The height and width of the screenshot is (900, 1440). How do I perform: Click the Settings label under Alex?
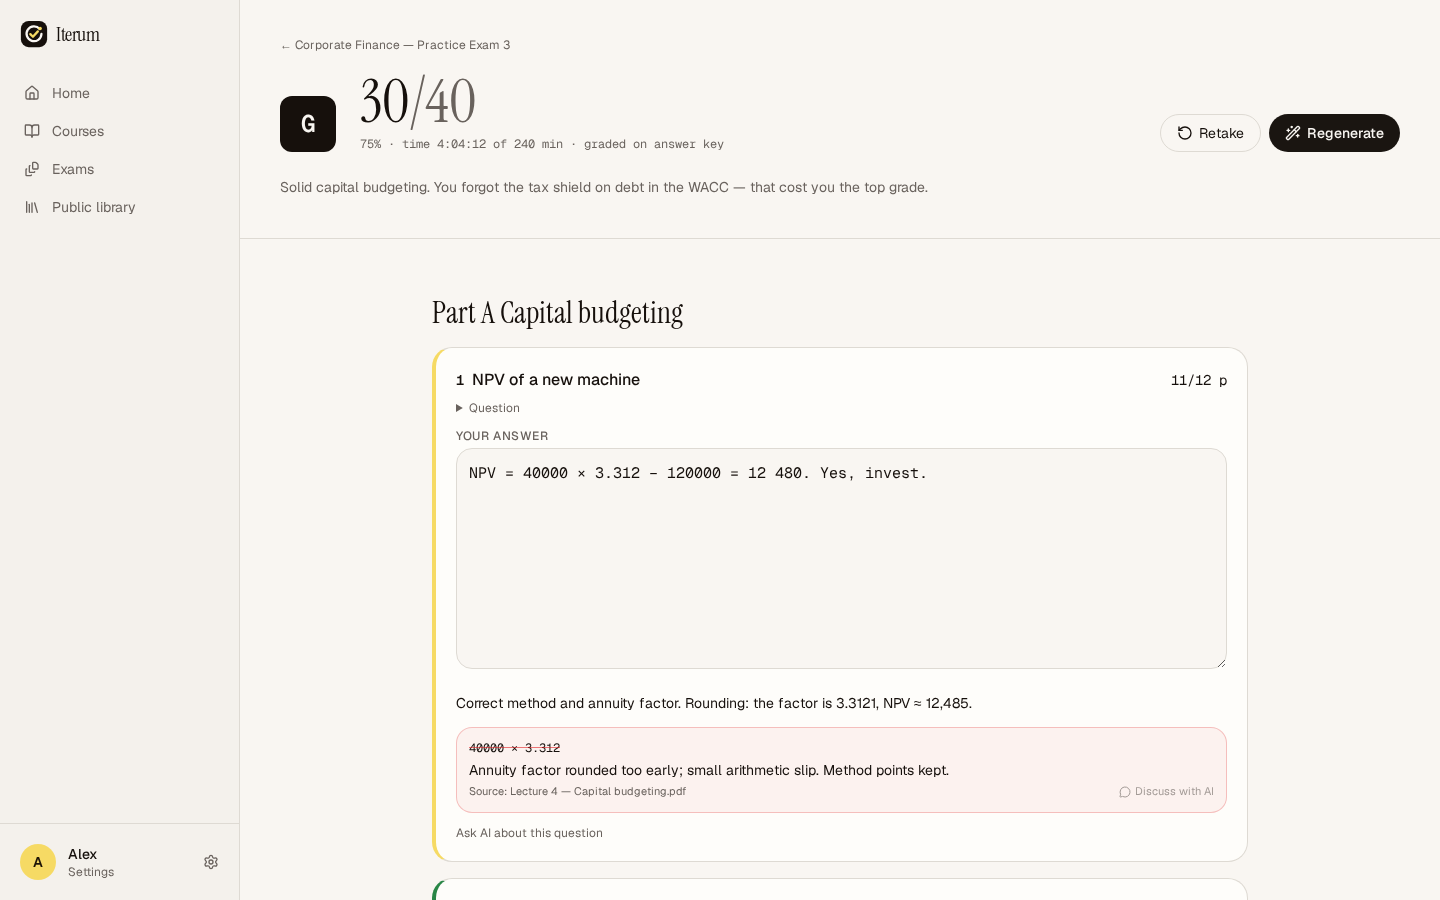91,872
